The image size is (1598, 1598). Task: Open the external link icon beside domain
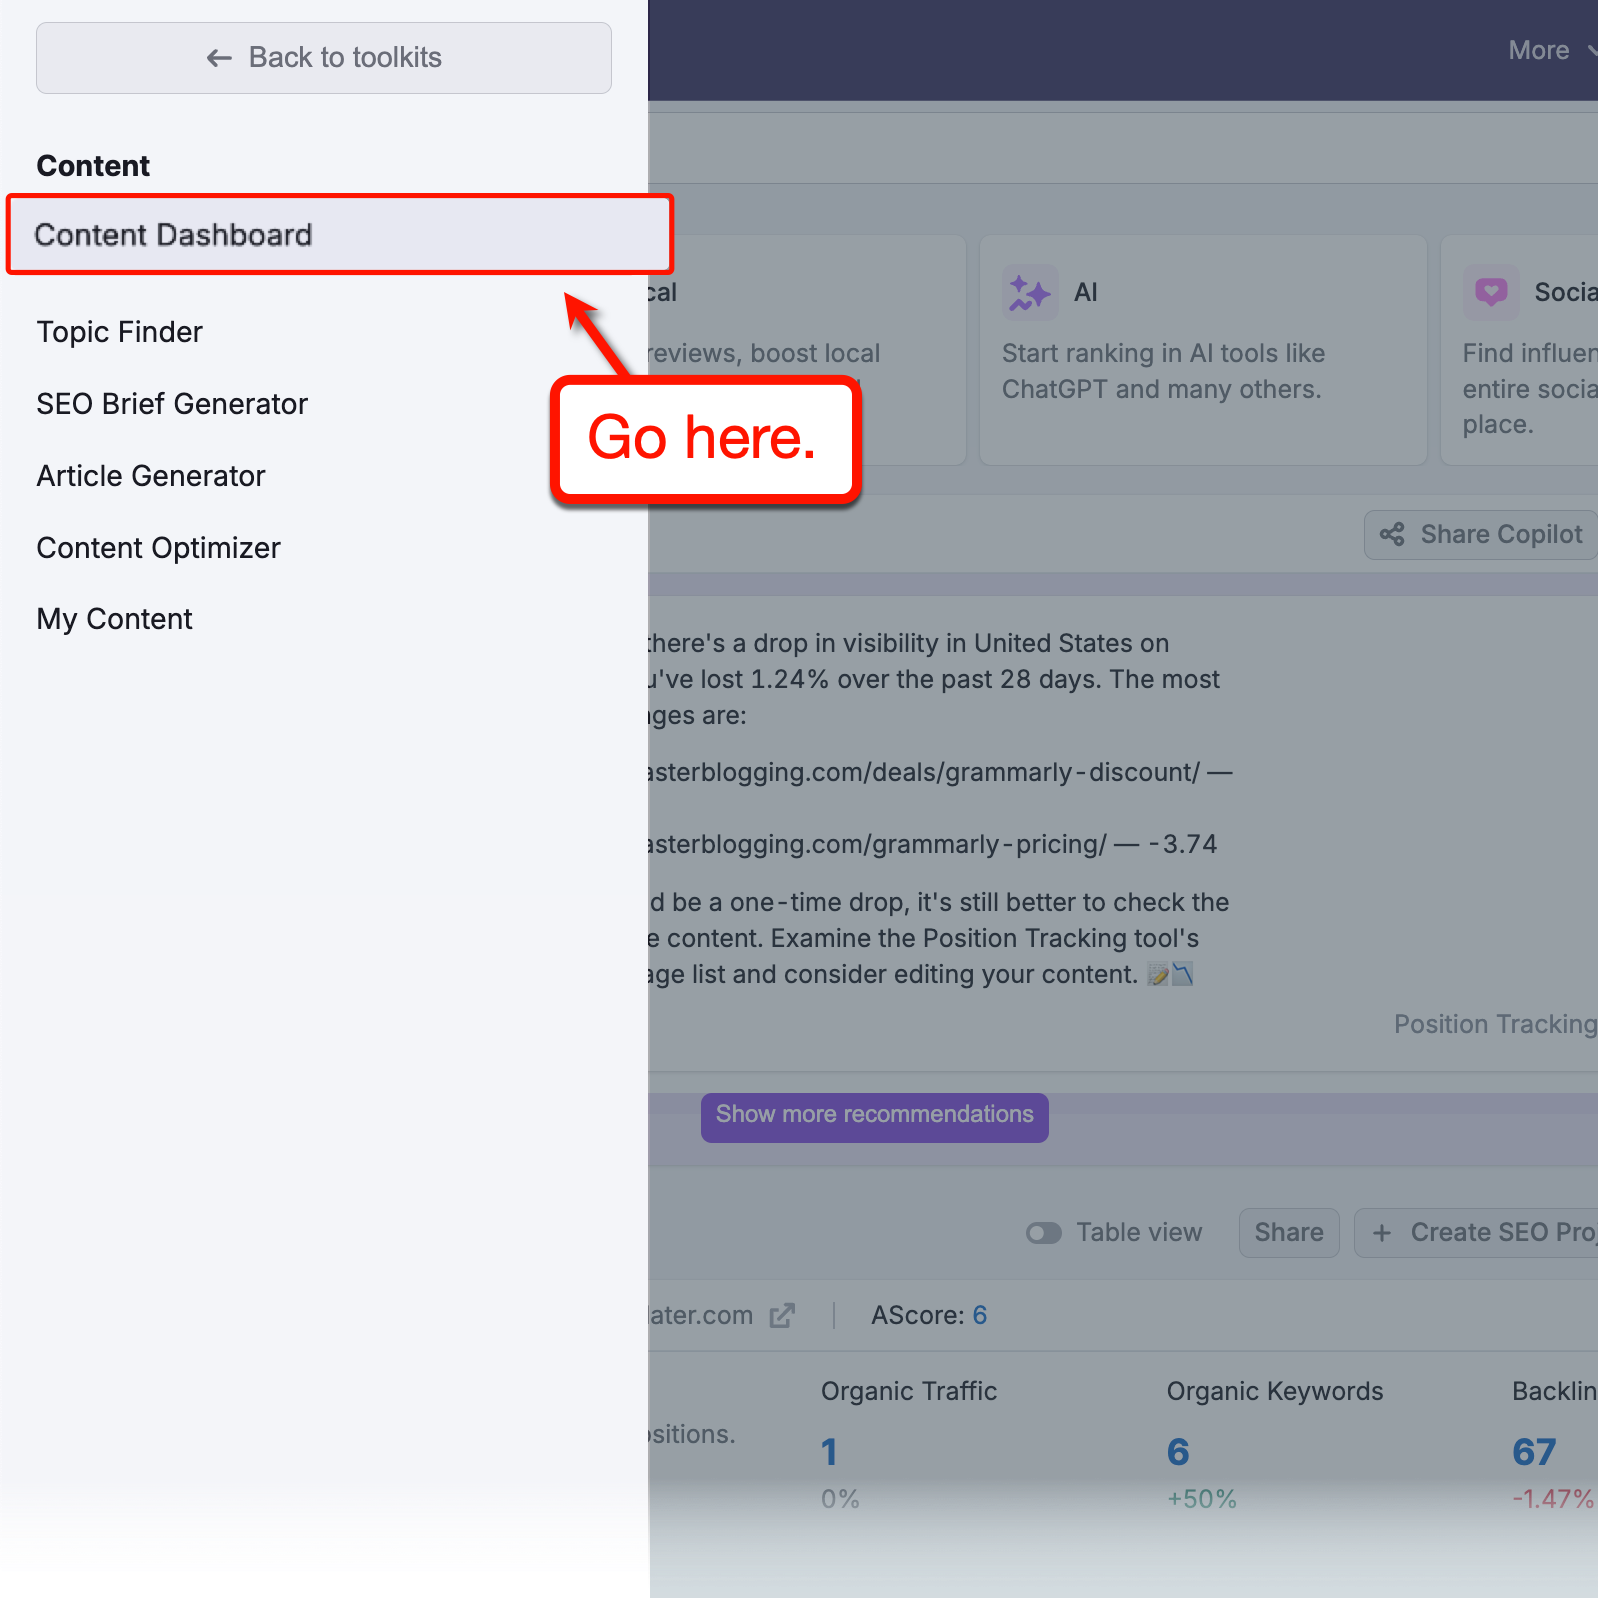pyautogui.click(x=782, y=1316)
